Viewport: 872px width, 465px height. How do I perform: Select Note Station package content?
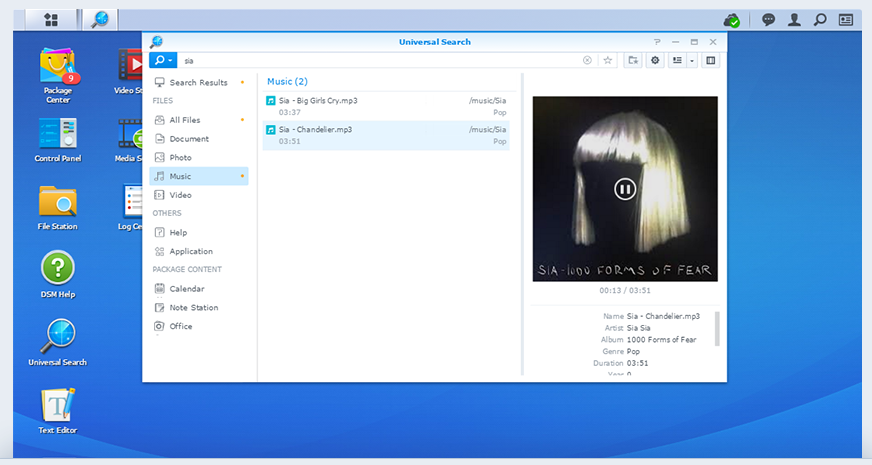pos(199,308)
